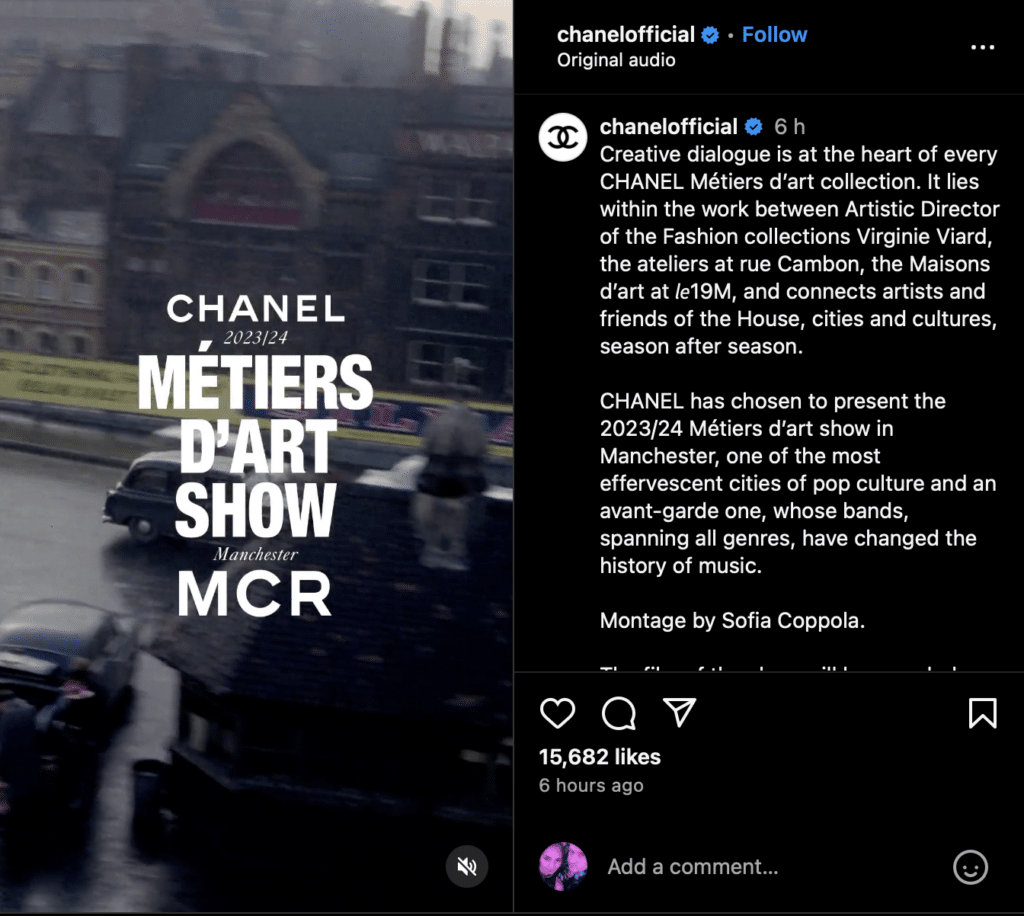Share post with paper plane icon
1024x916 pixels.
679,712
